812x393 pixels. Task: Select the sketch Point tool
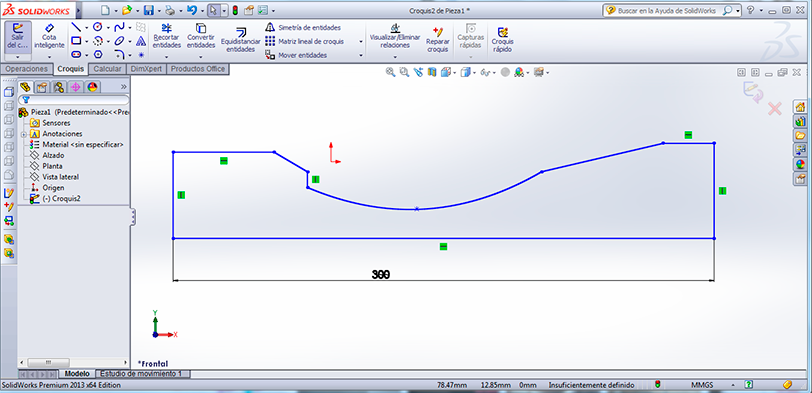point(141,54)
